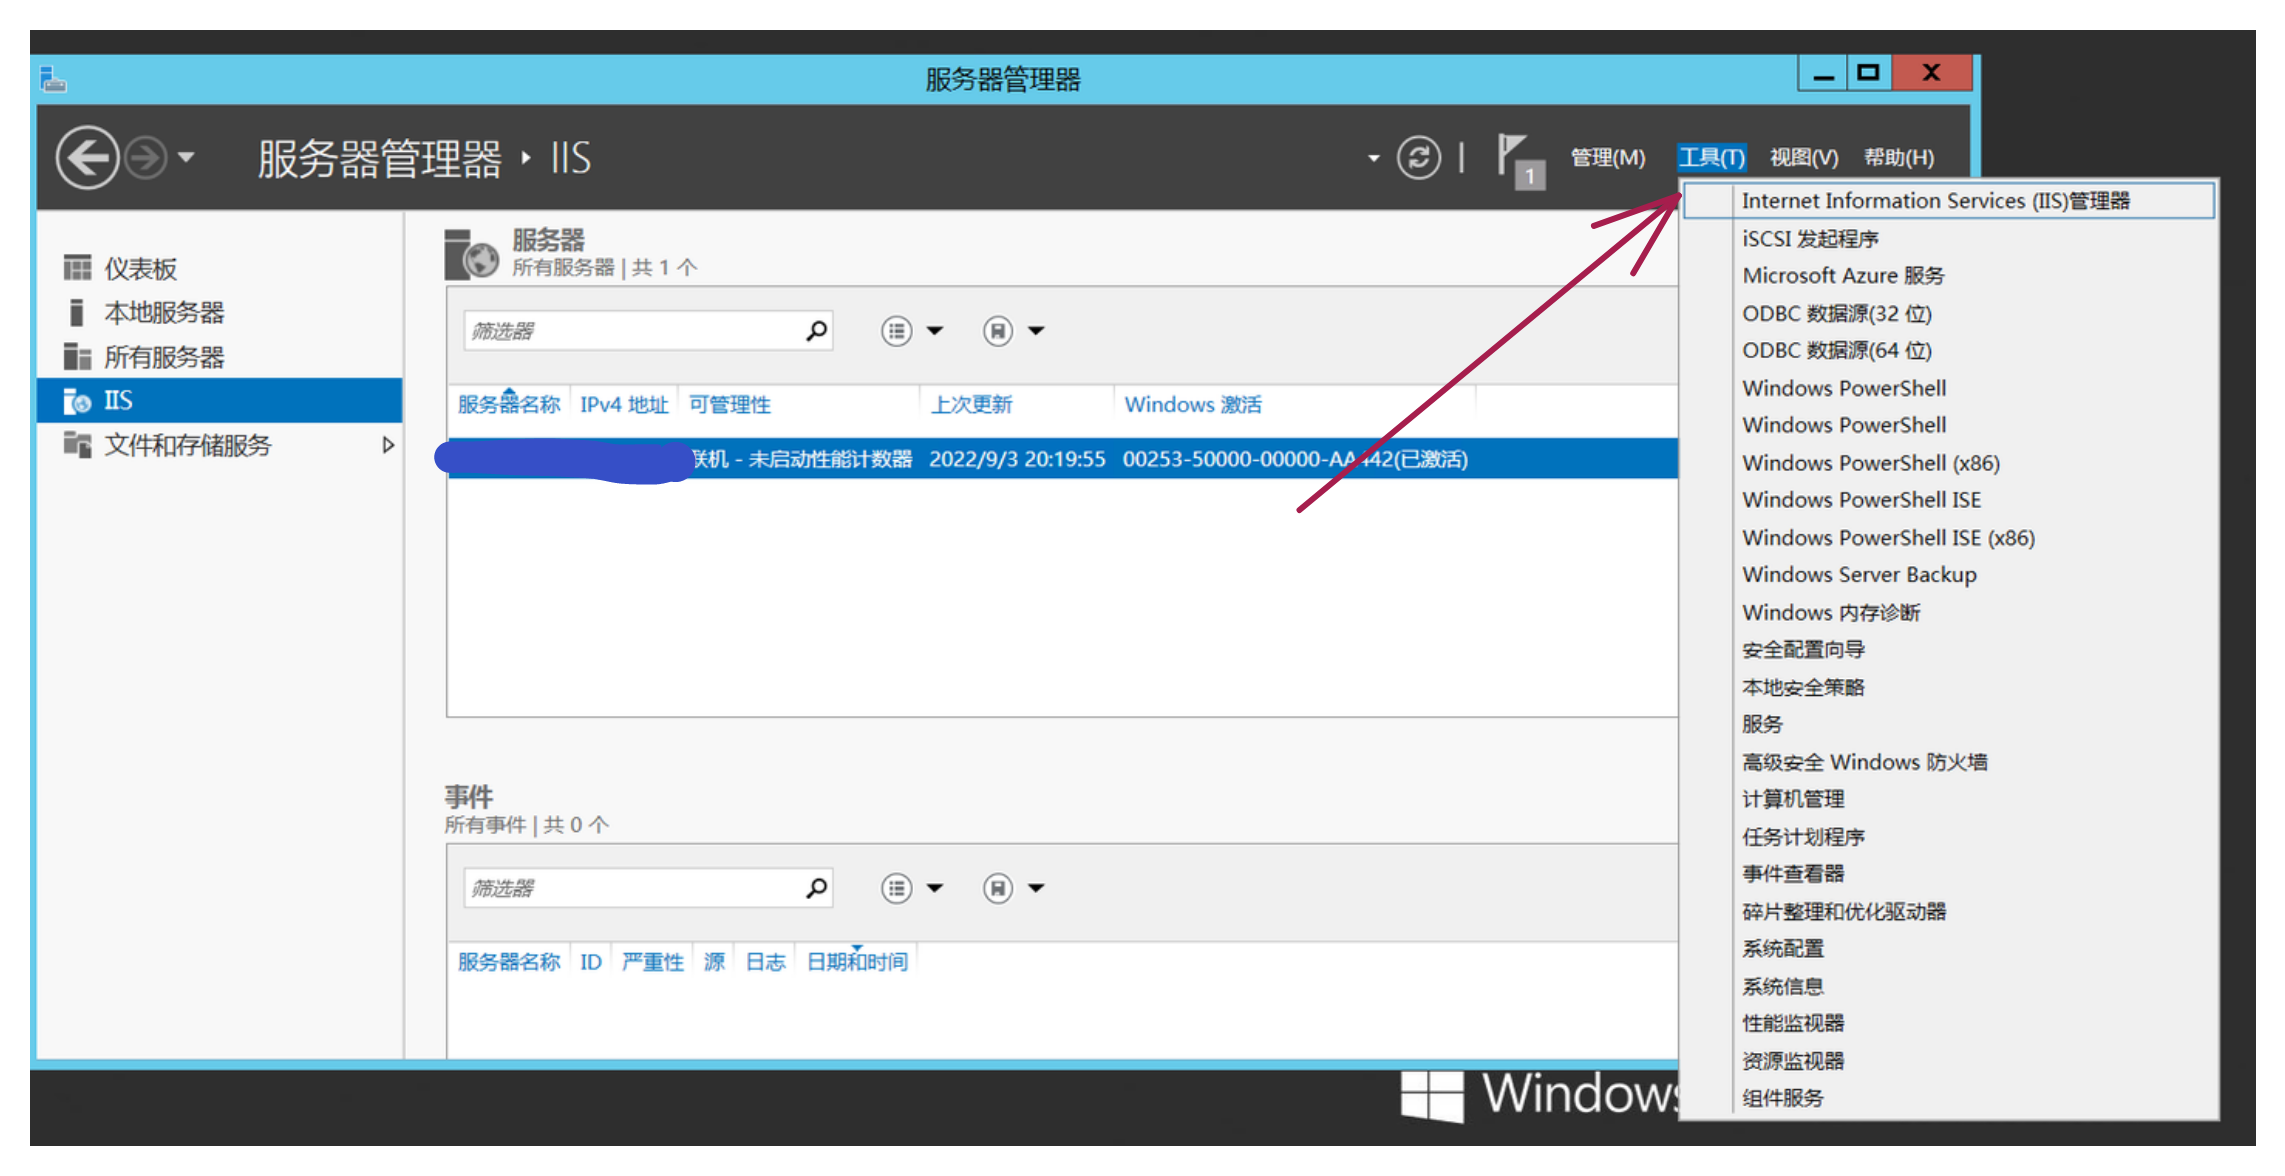2285x1176 pixels.
Task: Open the events list options icon
Action: point(896,887)
